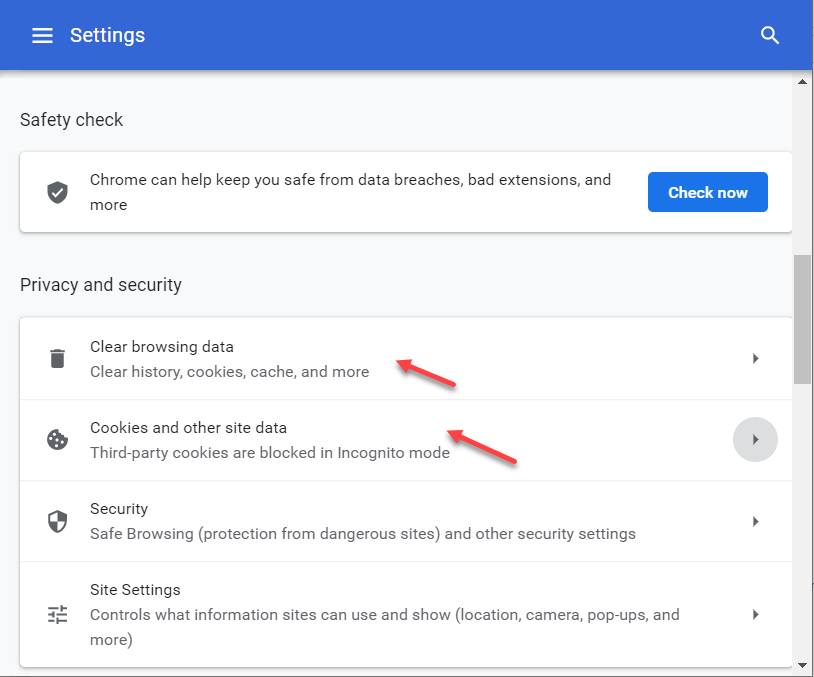The width and height of the screenshot is (814, 677).
Task: Run the Check now safety check
Action: point(707,192)
